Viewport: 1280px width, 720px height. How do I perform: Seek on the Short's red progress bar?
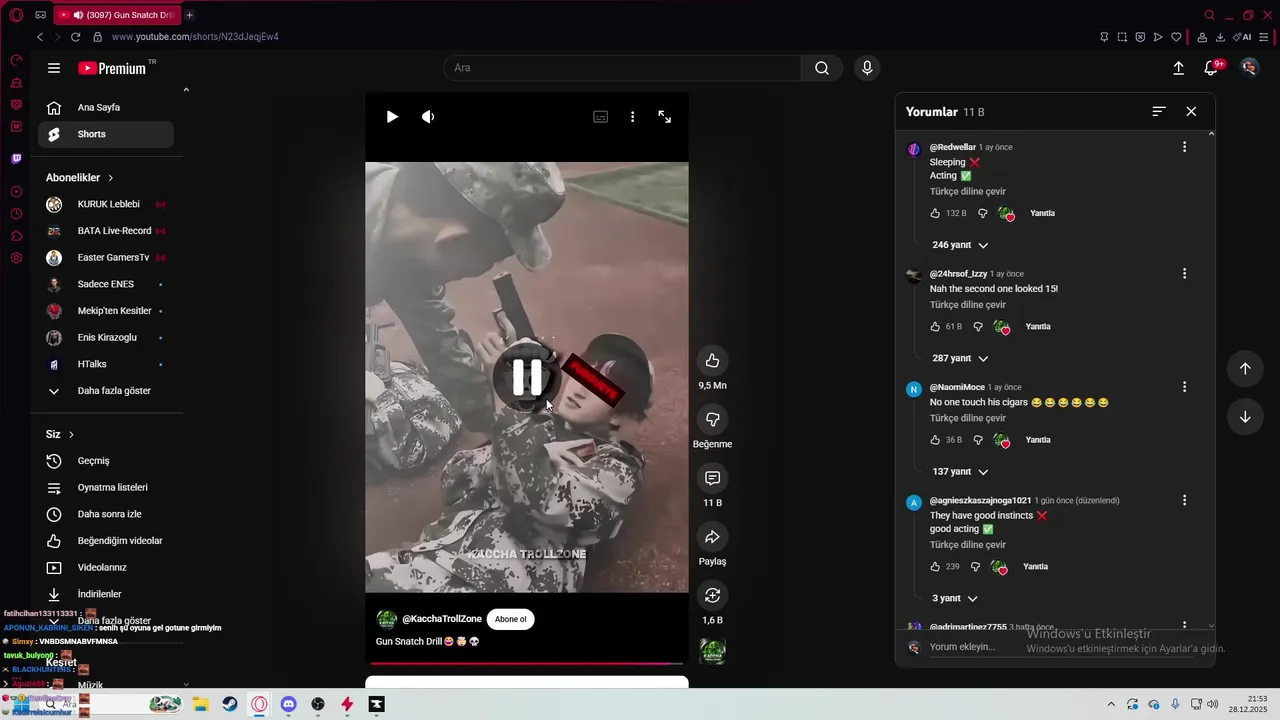[x=527, y=663]
